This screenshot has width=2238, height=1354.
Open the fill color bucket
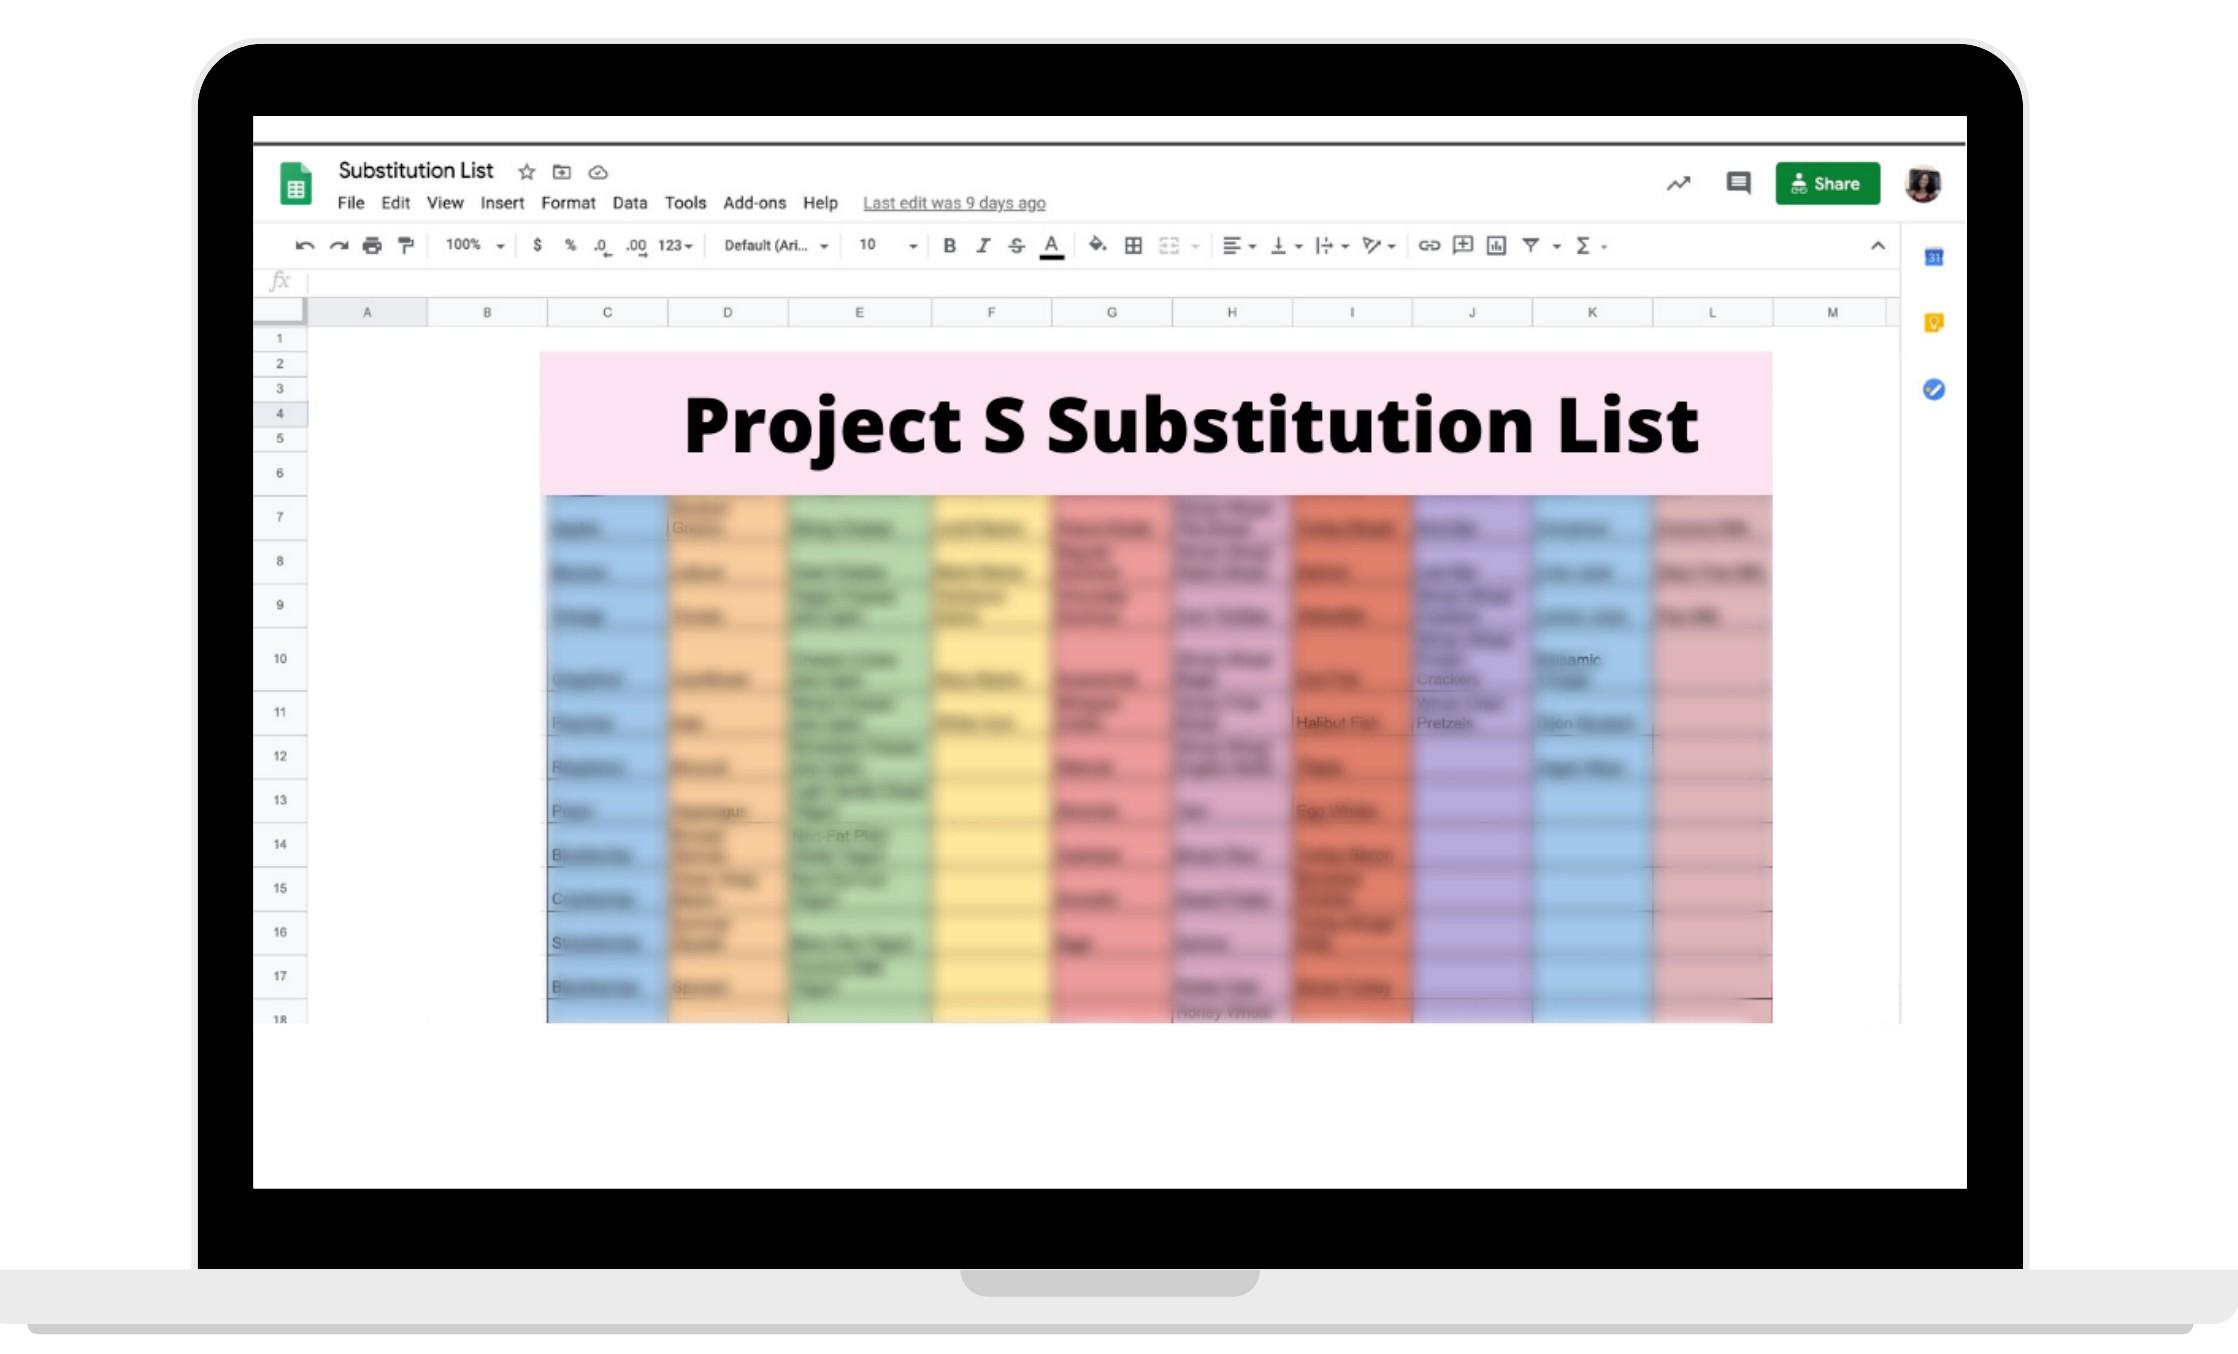(1097, 245)
